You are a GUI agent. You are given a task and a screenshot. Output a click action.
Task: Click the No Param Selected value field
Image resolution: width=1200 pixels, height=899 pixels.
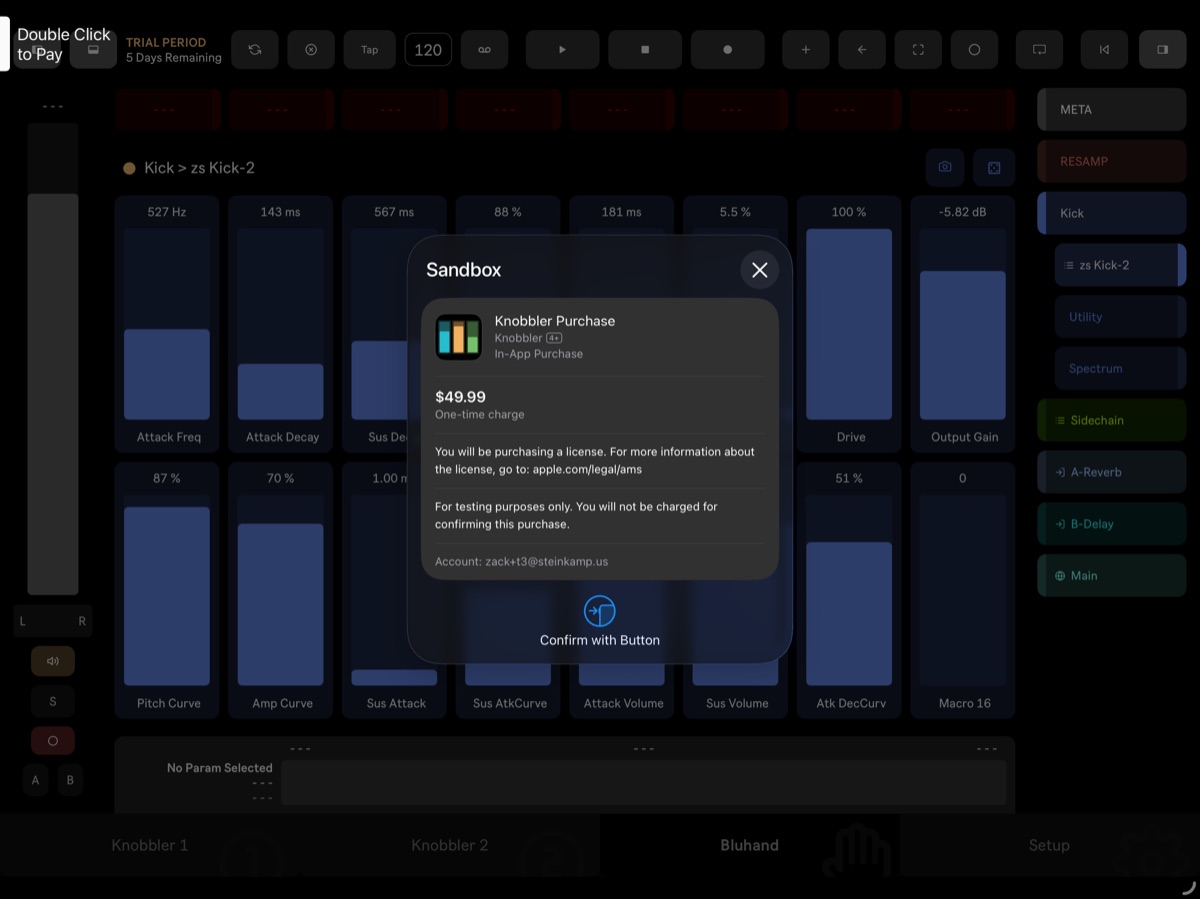tap(643, 782)
